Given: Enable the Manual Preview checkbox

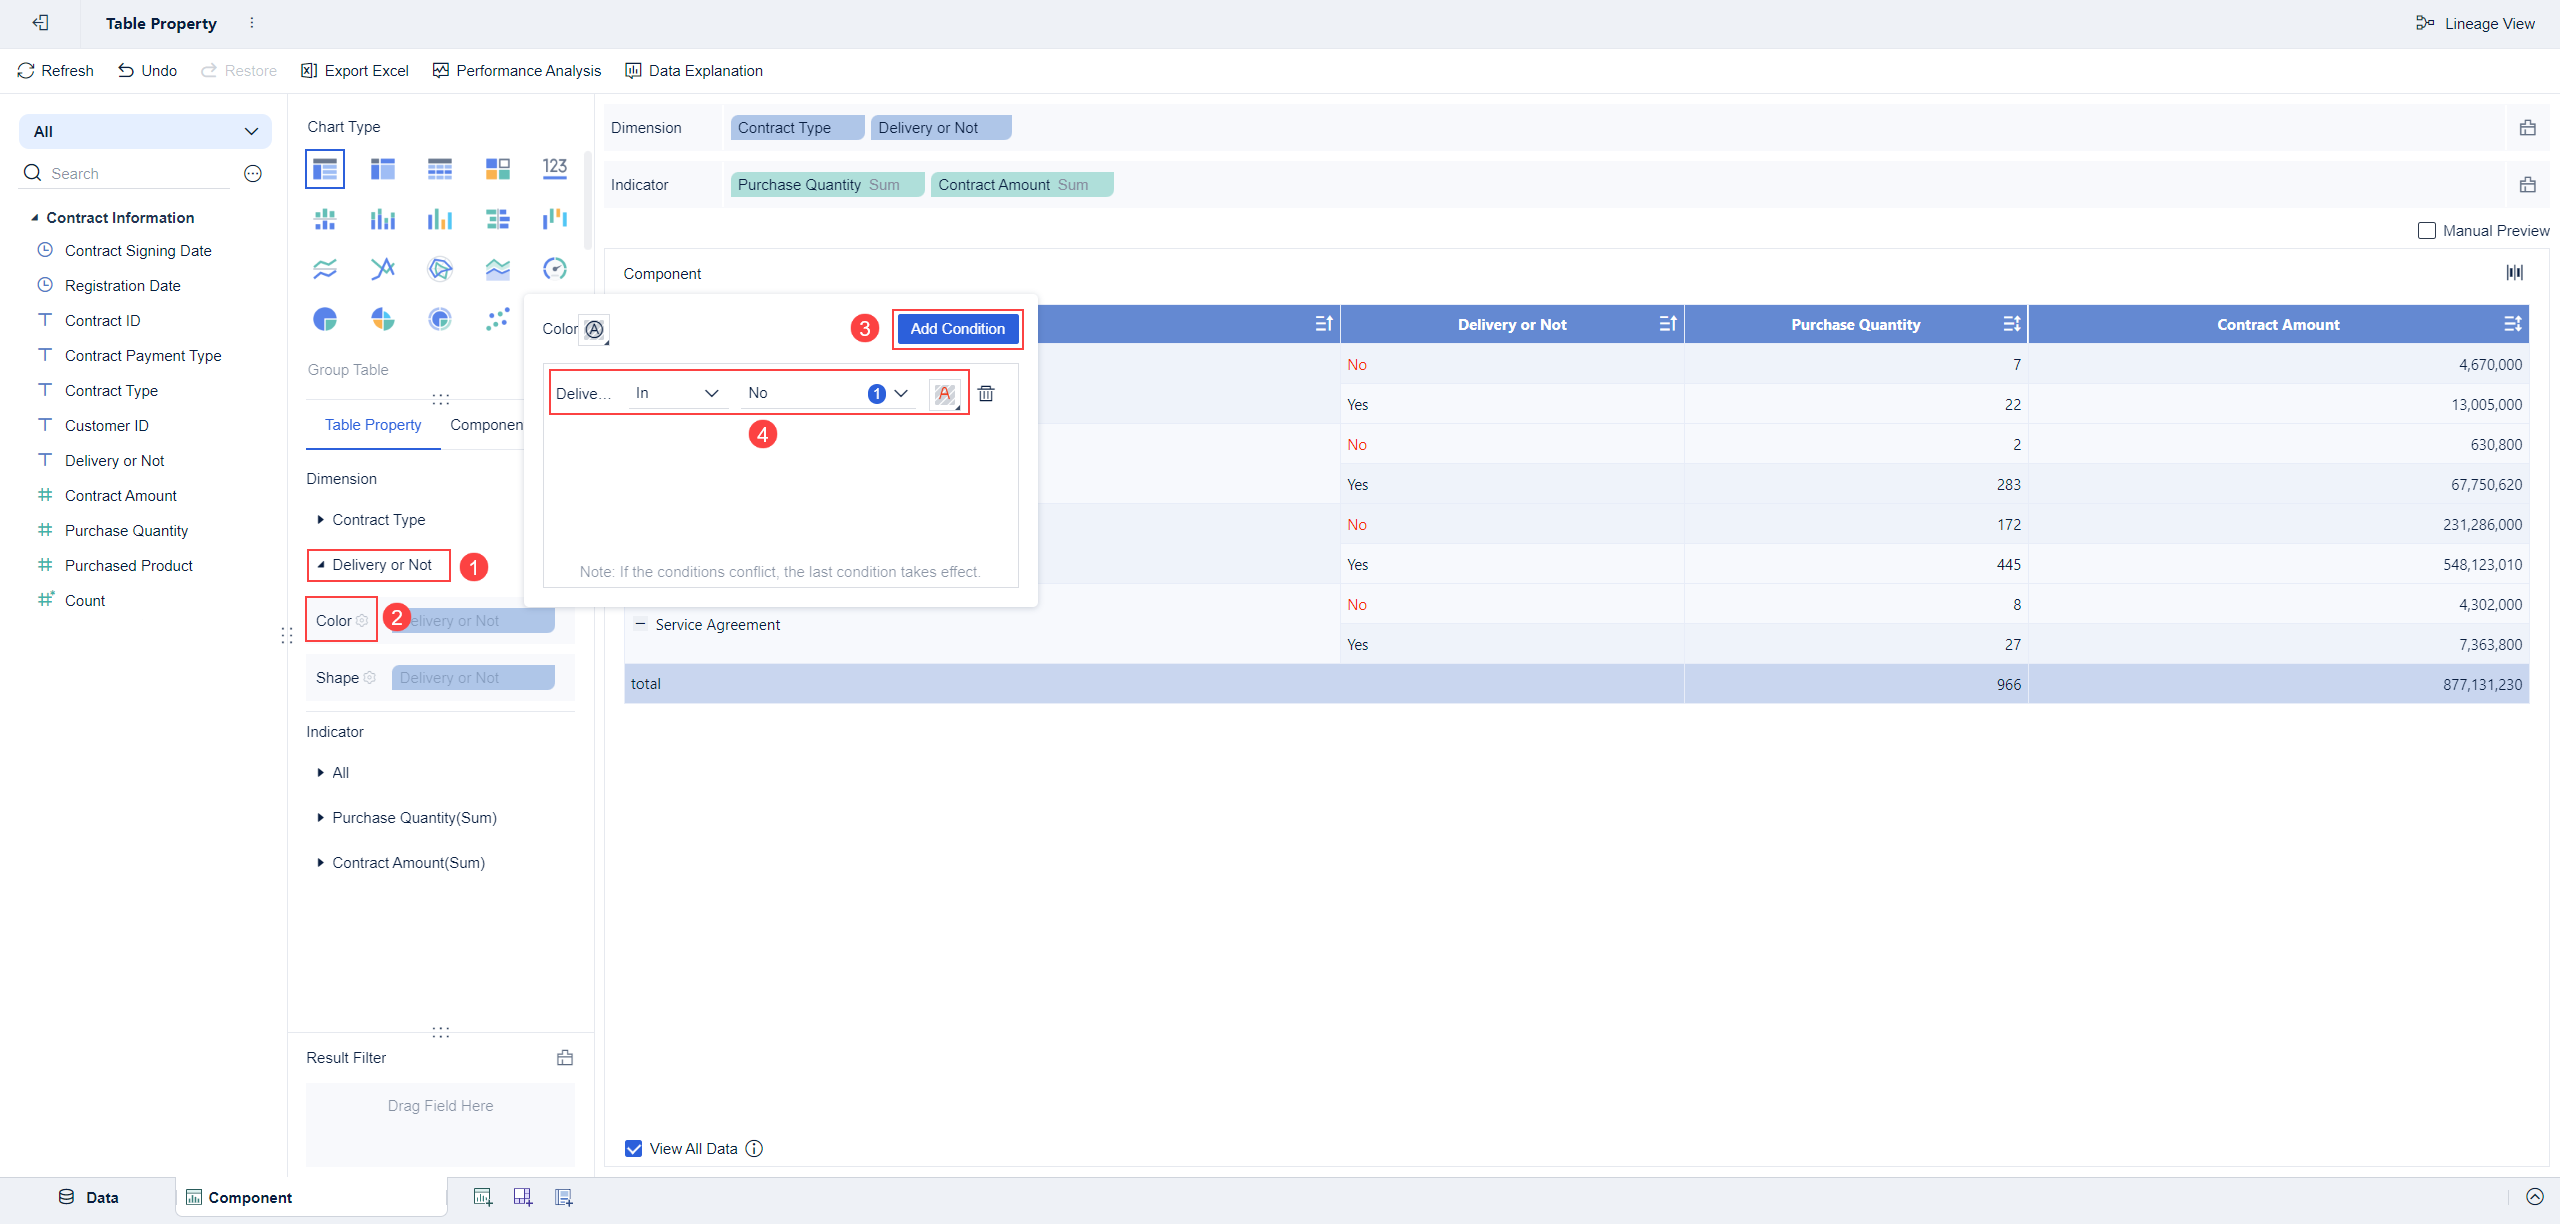Looking at the screenshot, I should point(2427,231).
